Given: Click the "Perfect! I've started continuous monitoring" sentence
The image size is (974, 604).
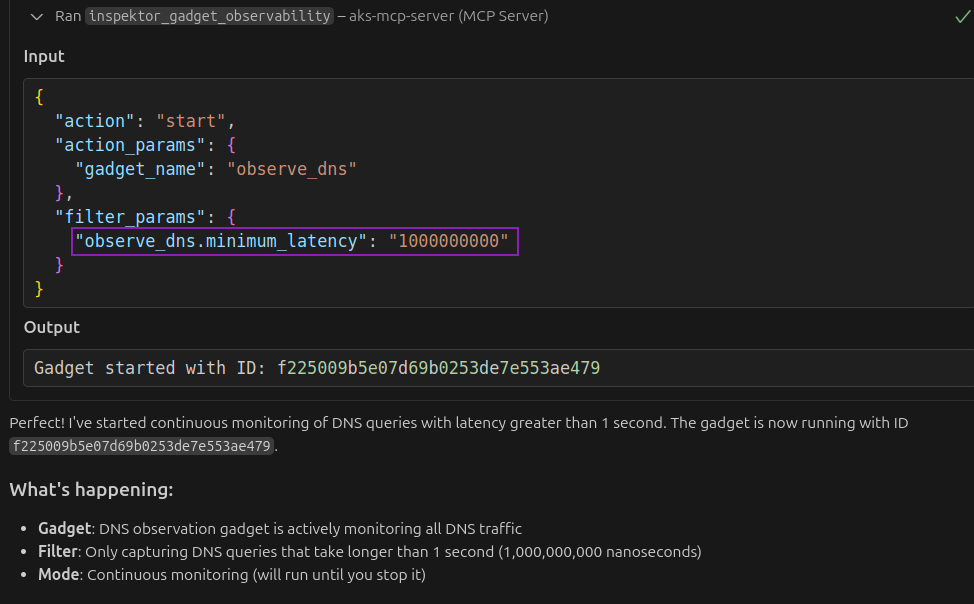Looking at the screenshot, I should (337, 423).
